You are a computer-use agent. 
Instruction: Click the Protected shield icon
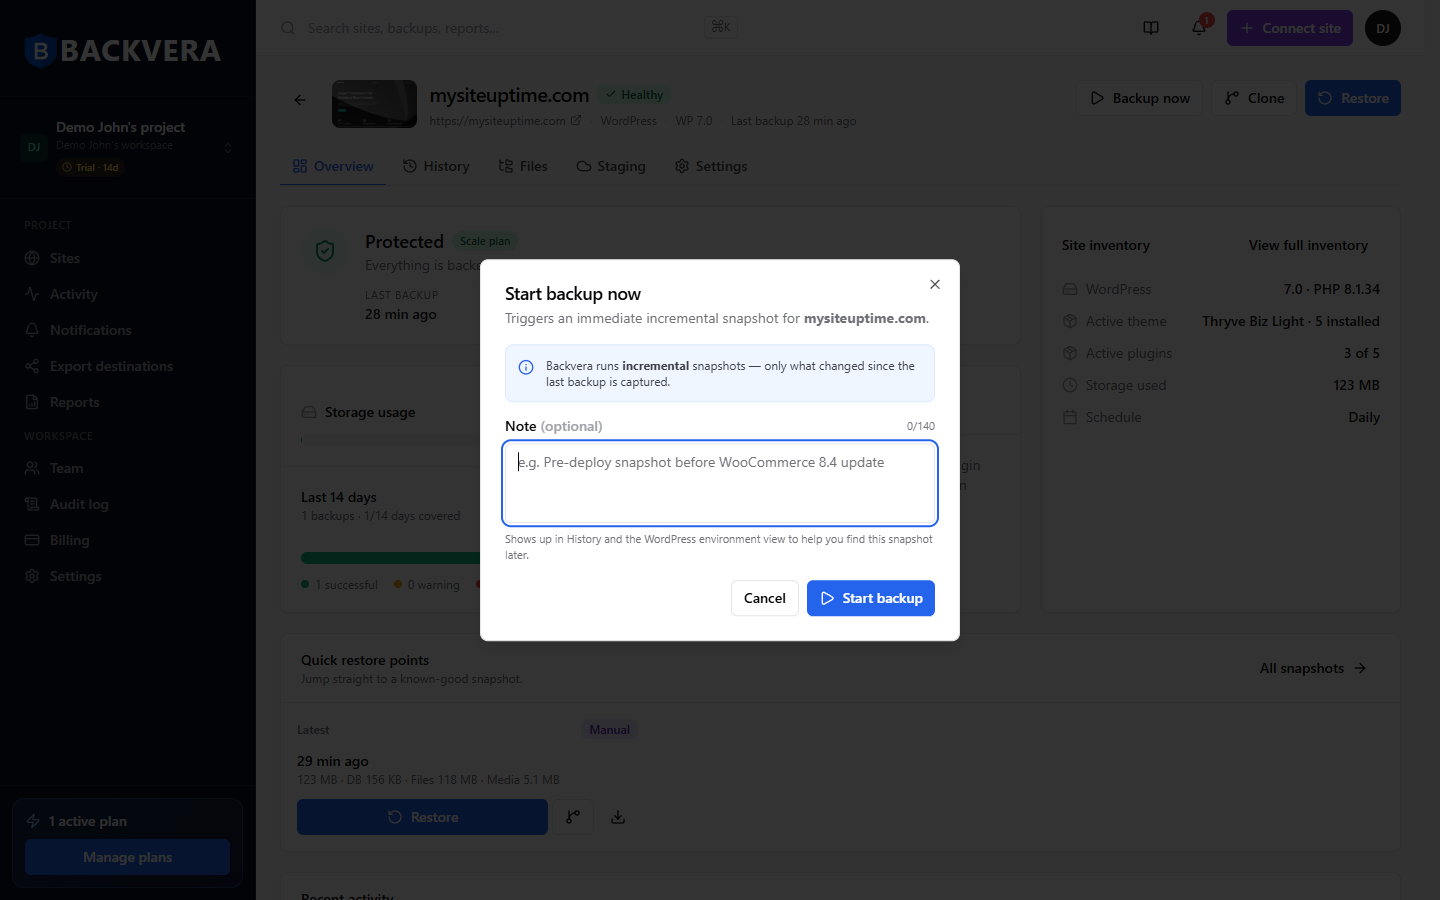[325, 251]
